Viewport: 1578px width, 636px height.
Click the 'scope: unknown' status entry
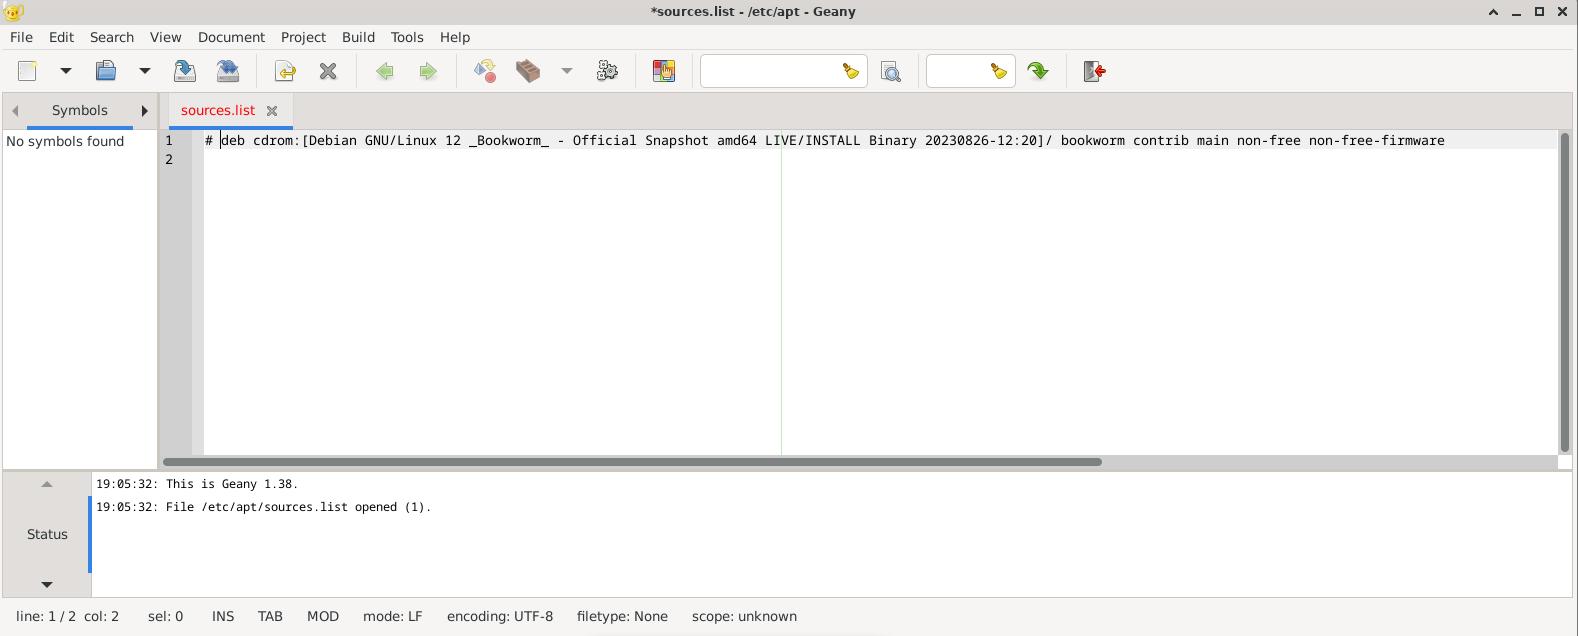744,616
